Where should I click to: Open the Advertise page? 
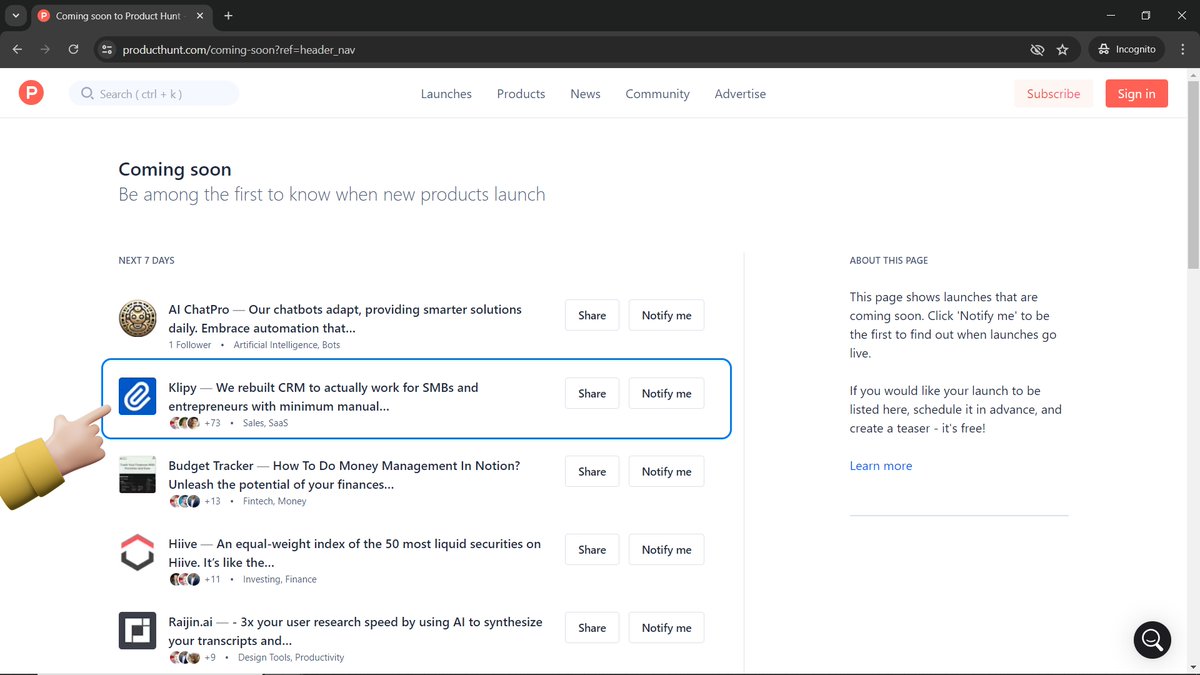tap(740, 94)
